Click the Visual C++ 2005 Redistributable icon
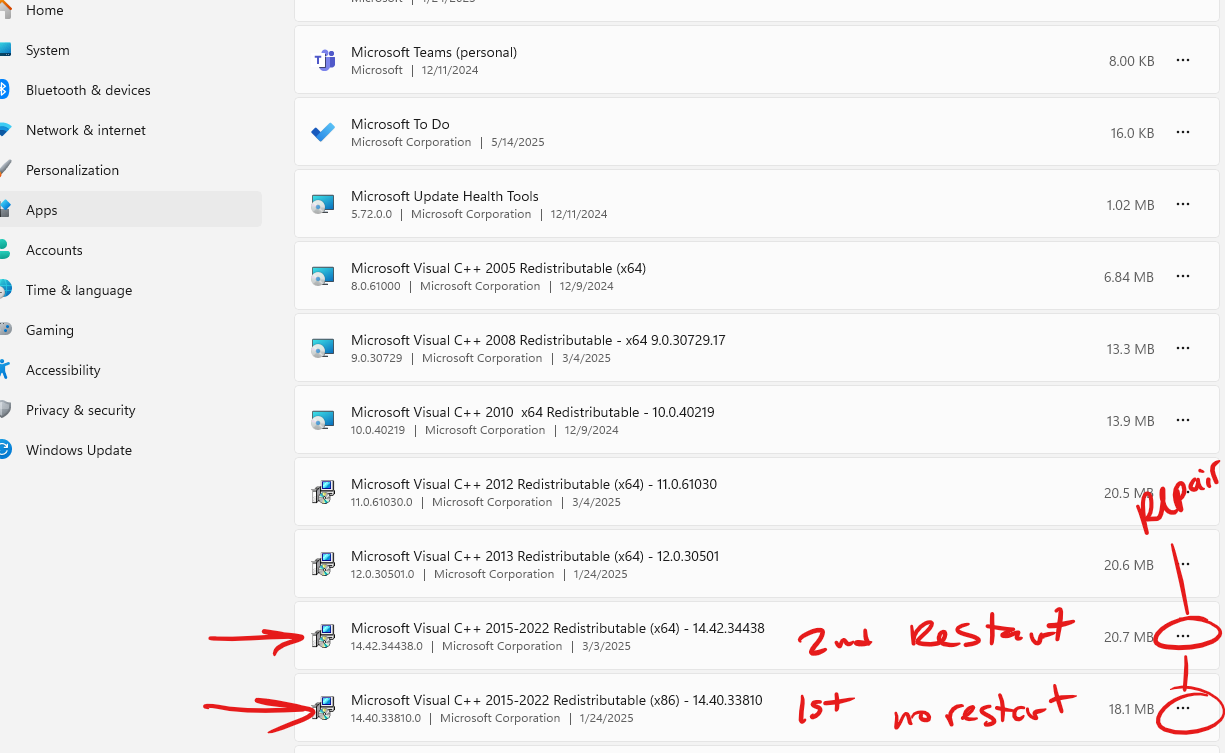This screenshot has height=753, width=1225. pyautogui.click(x=324, y=276)
